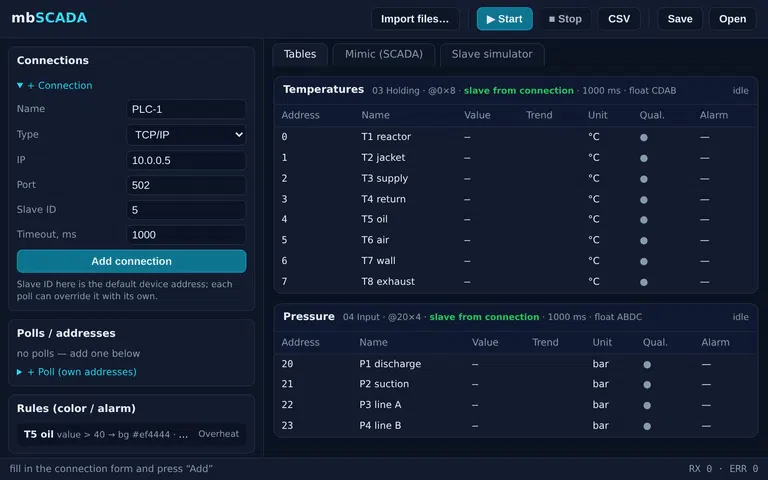Click the Slave ID input field
This screenshot has height=480, width=768.
tap(186, 210)
